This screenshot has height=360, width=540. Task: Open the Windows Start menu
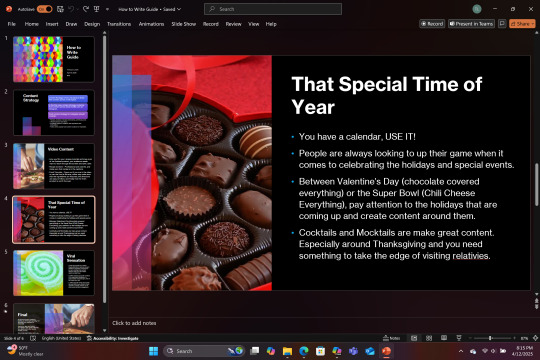pos(153,351)
